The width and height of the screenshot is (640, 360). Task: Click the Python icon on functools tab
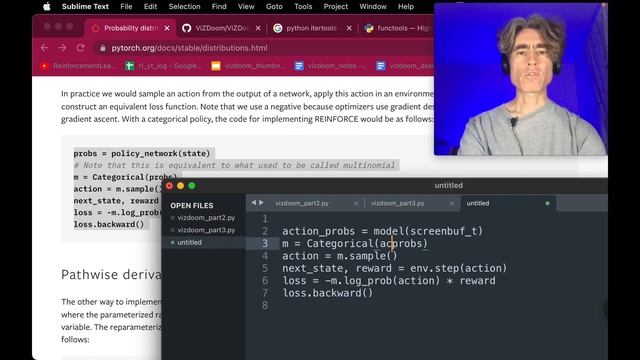(x=369, y=28)
